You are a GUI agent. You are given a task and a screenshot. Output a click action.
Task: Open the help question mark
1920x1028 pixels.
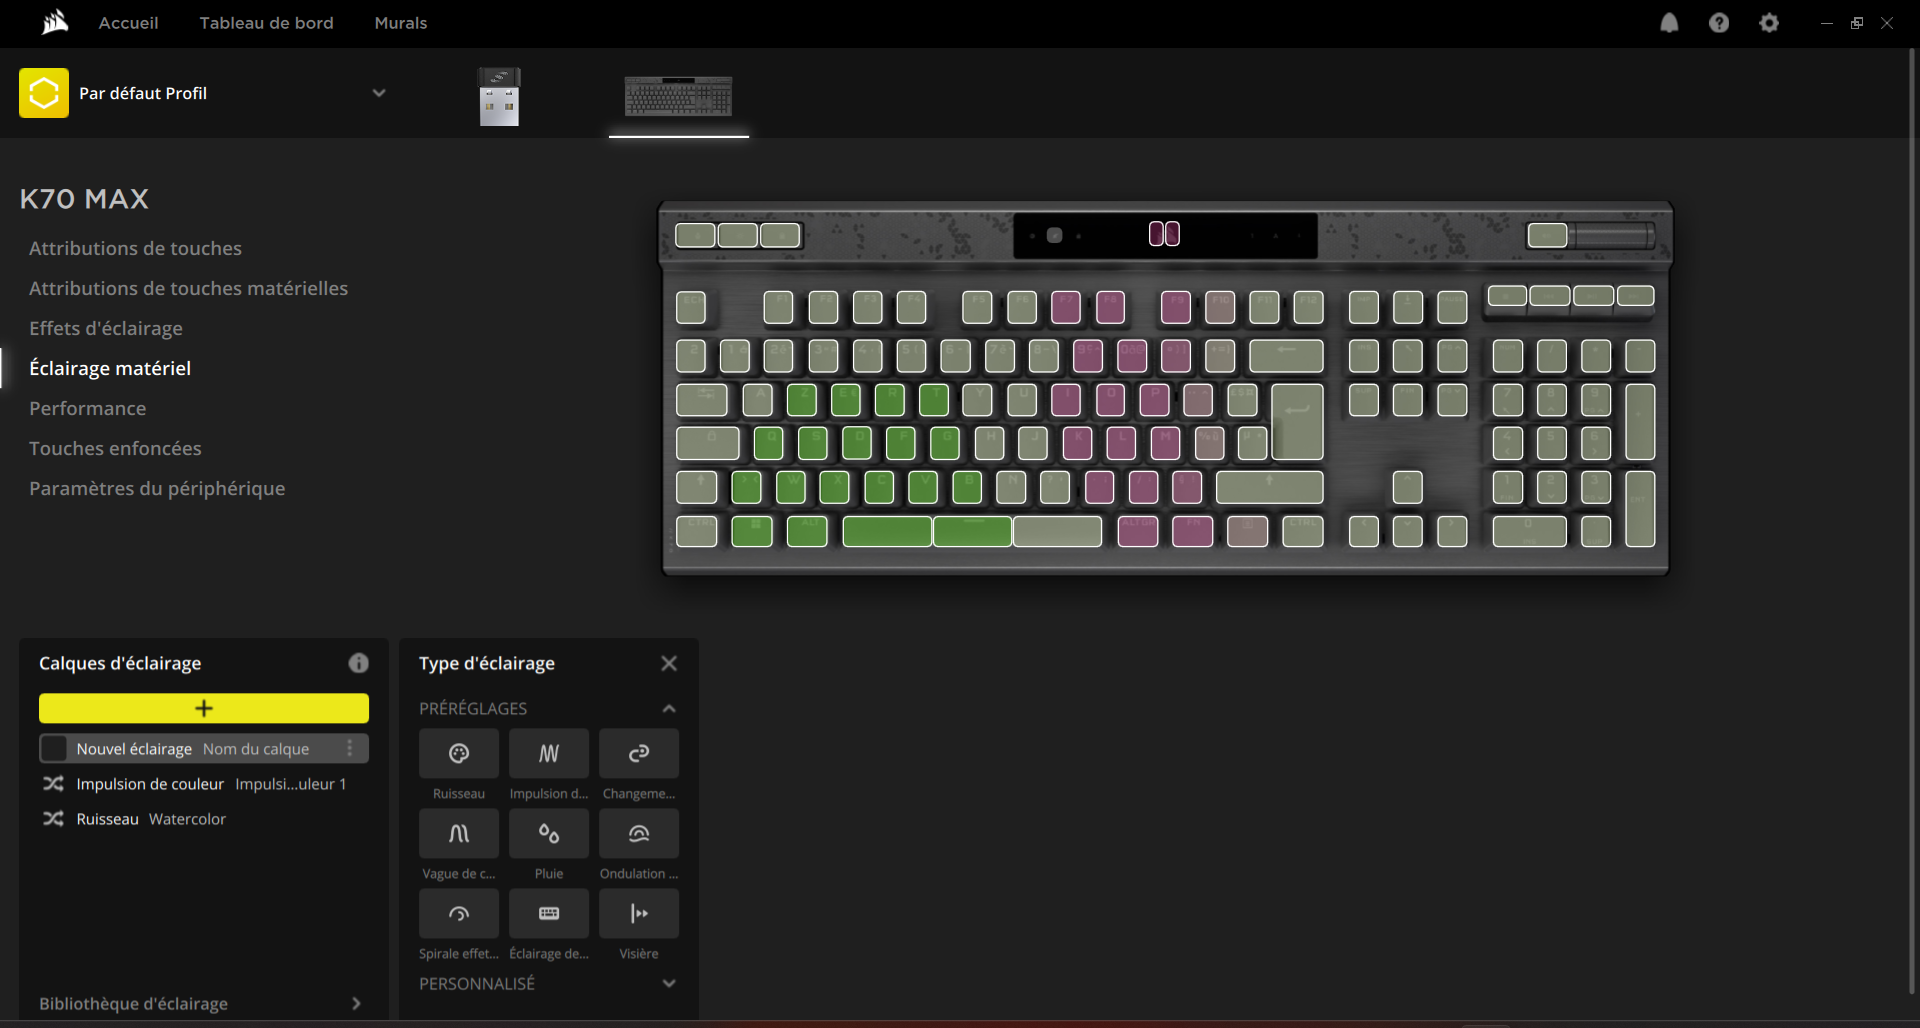[1718, 23]
